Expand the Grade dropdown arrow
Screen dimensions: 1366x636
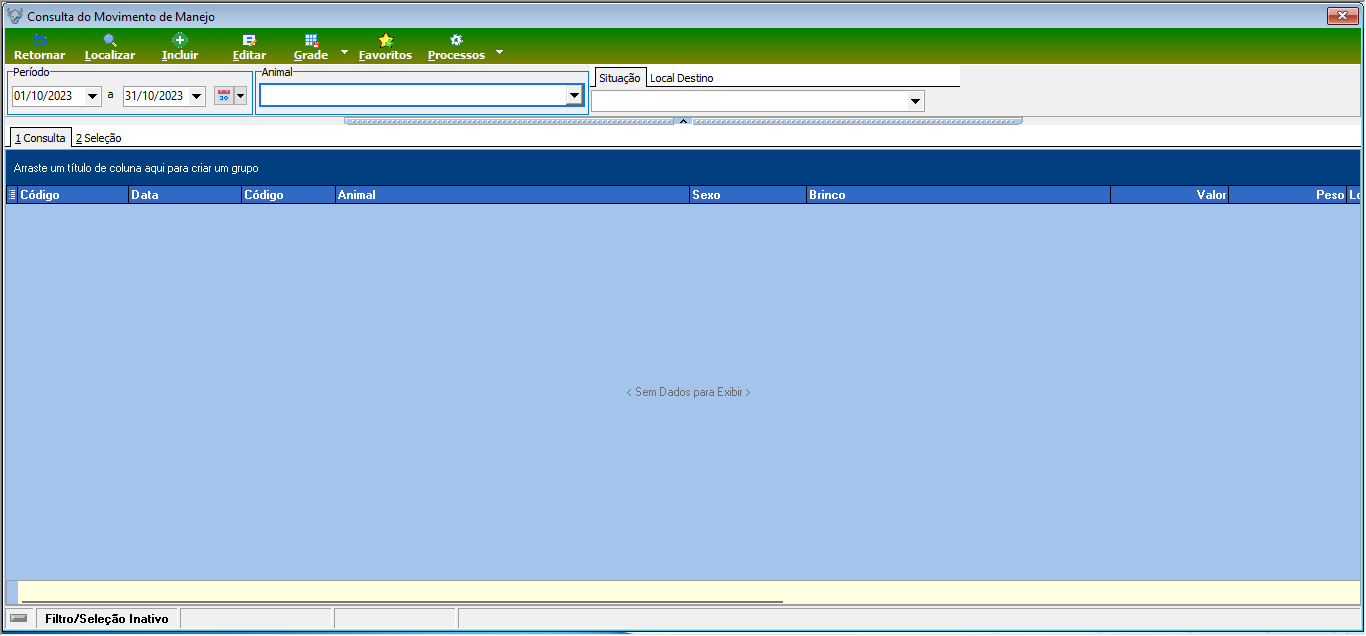pyautogui.click(x=344, y=51)
